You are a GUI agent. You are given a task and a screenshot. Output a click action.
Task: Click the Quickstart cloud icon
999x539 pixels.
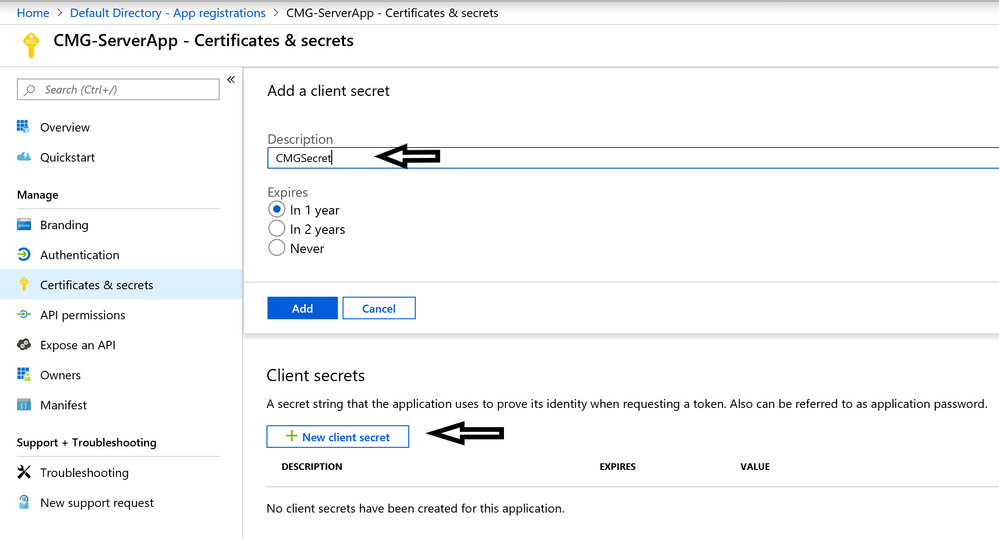pyautogui.click(x=24, y=157)
